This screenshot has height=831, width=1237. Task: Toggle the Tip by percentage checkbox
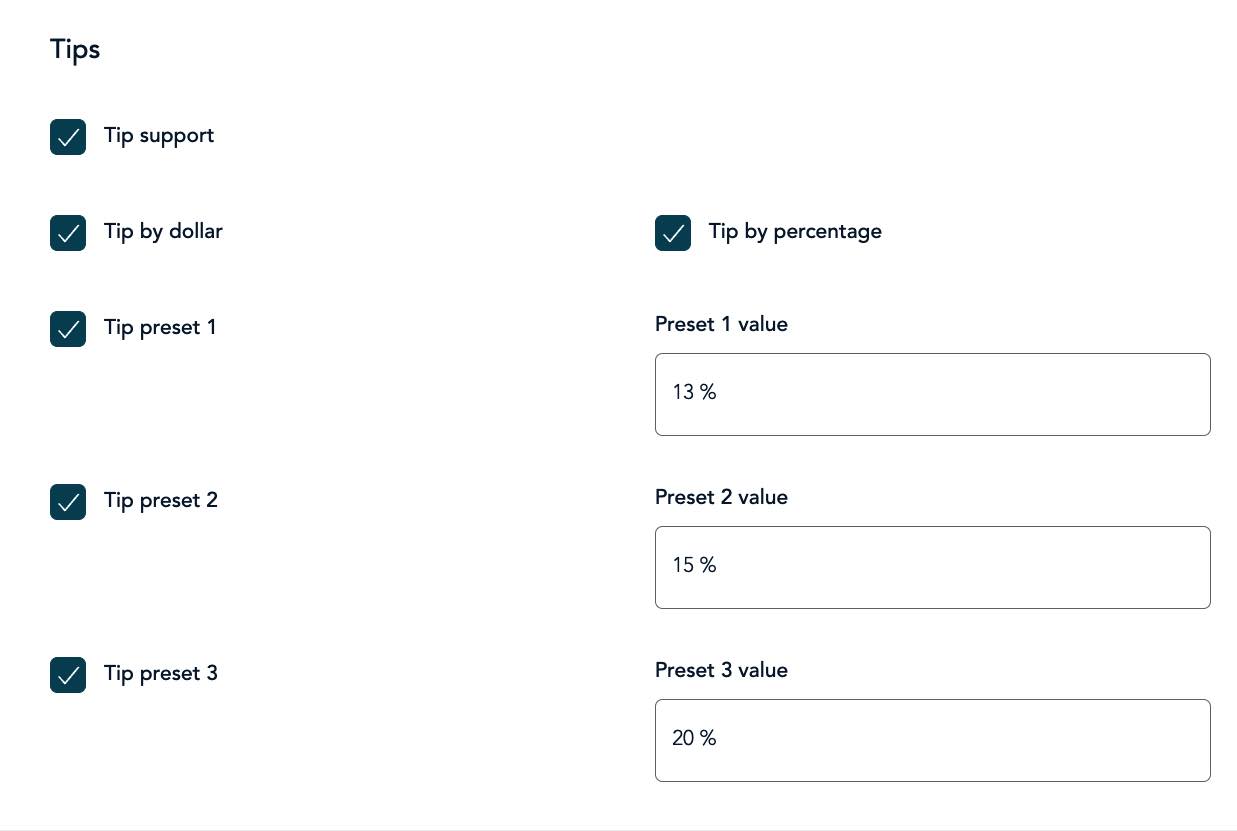(673, 233)
